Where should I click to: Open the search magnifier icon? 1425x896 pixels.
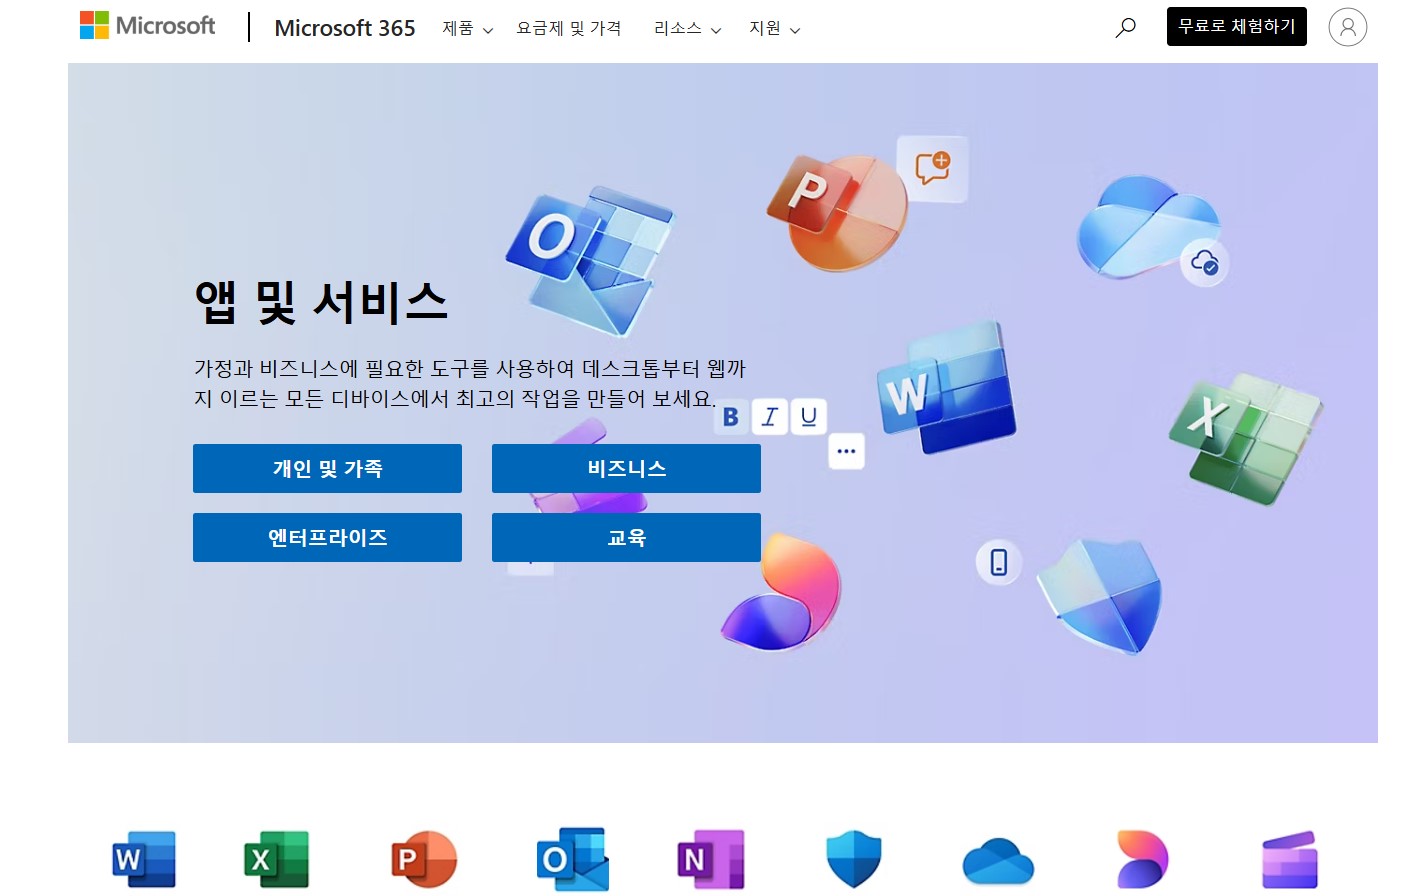[1126, 27]
